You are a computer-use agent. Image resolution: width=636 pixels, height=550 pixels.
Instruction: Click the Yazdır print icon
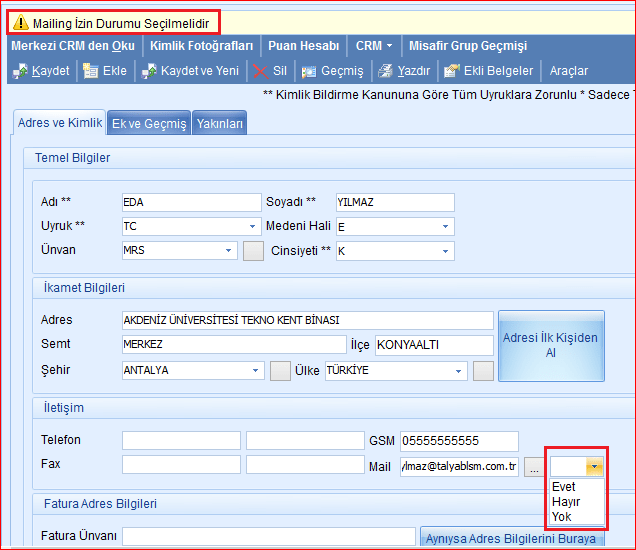387,71
